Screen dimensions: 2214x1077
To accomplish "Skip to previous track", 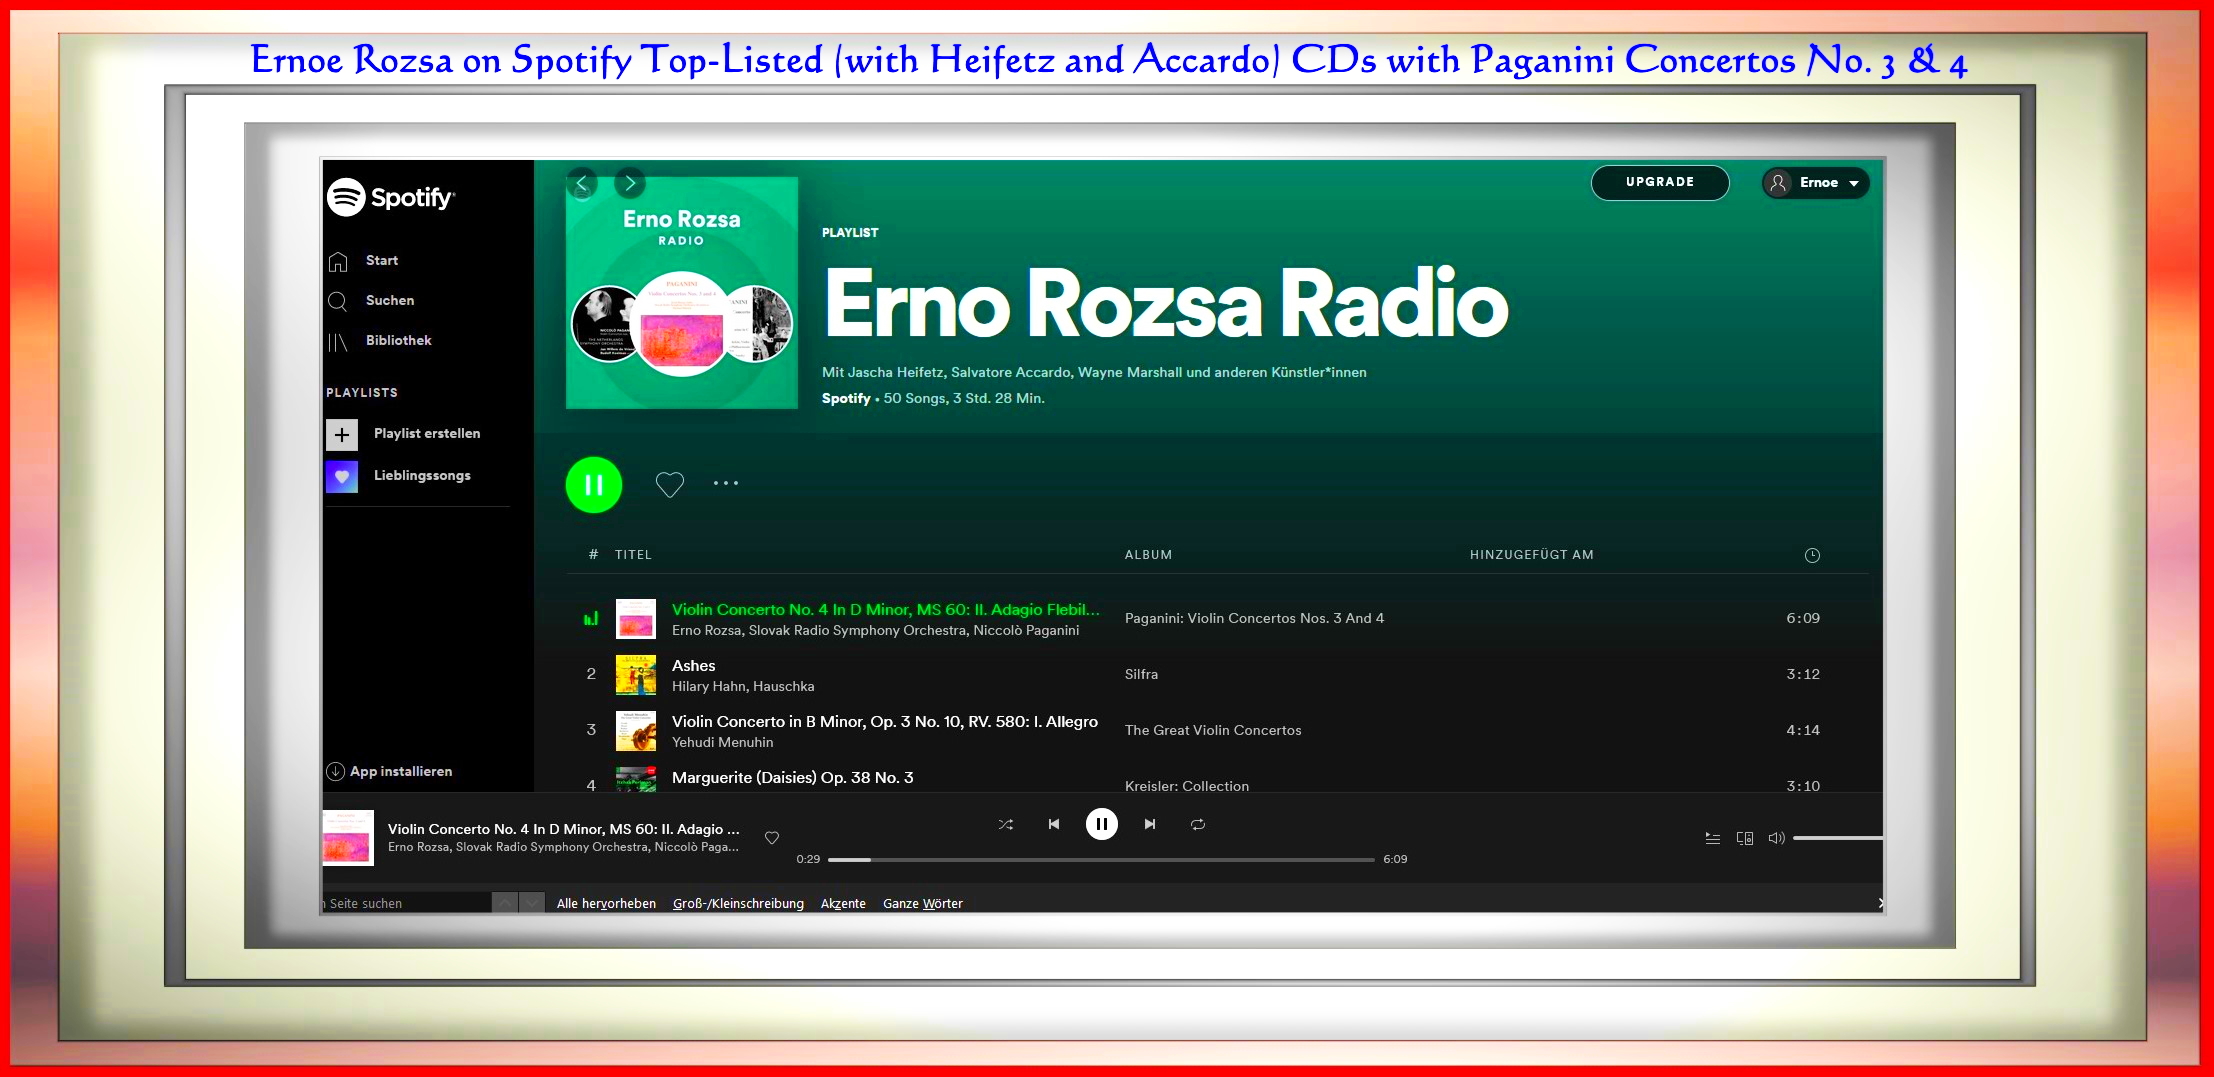I will [1054, 824].
